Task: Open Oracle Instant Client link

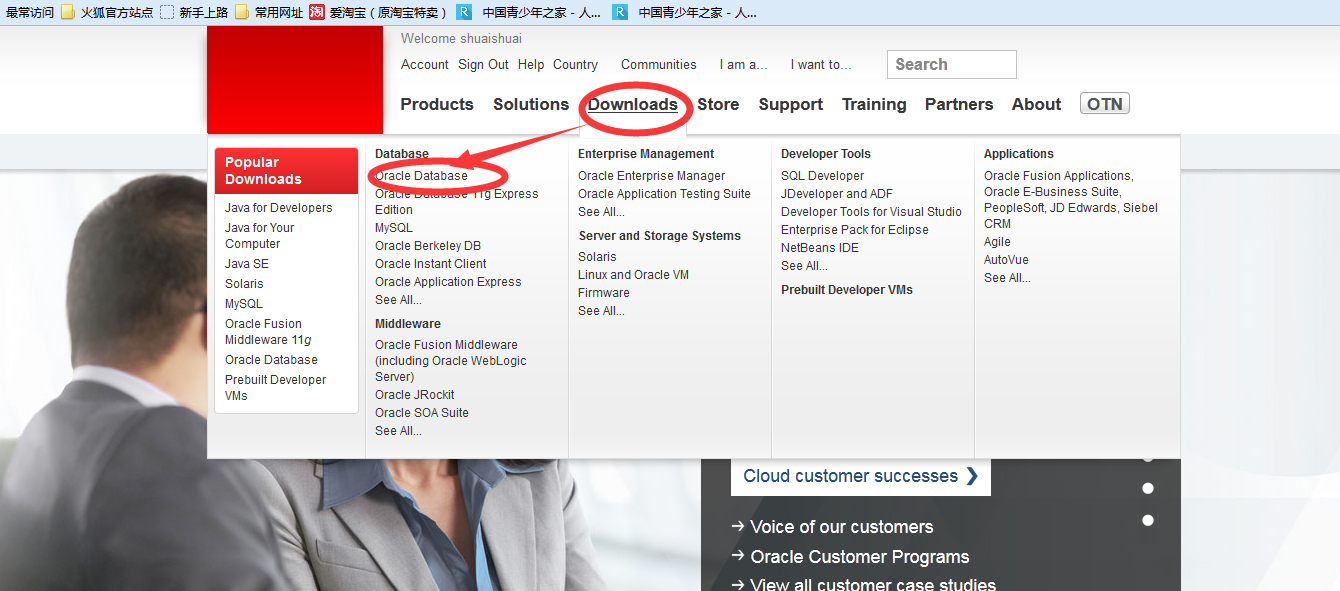Action: coord(430,264)
